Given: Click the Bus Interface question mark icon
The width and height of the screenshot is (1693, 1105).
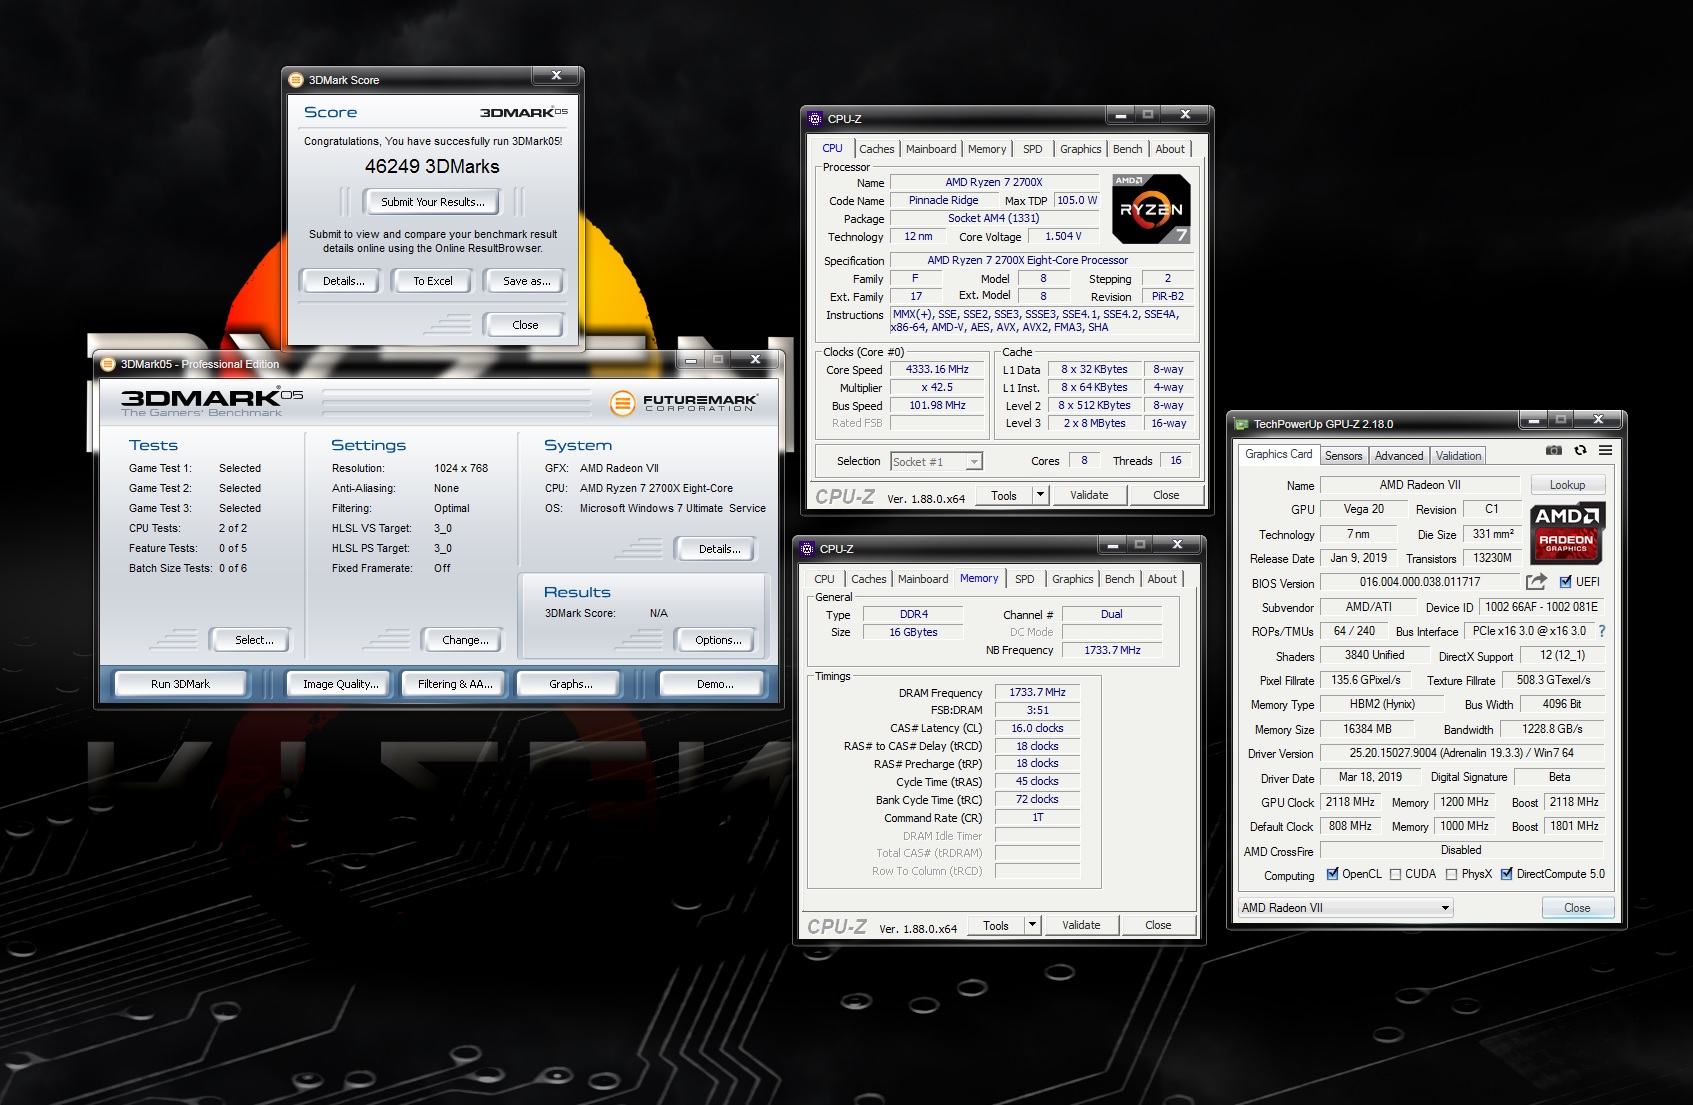Looking at the screenshot, I should (1602, 631).
